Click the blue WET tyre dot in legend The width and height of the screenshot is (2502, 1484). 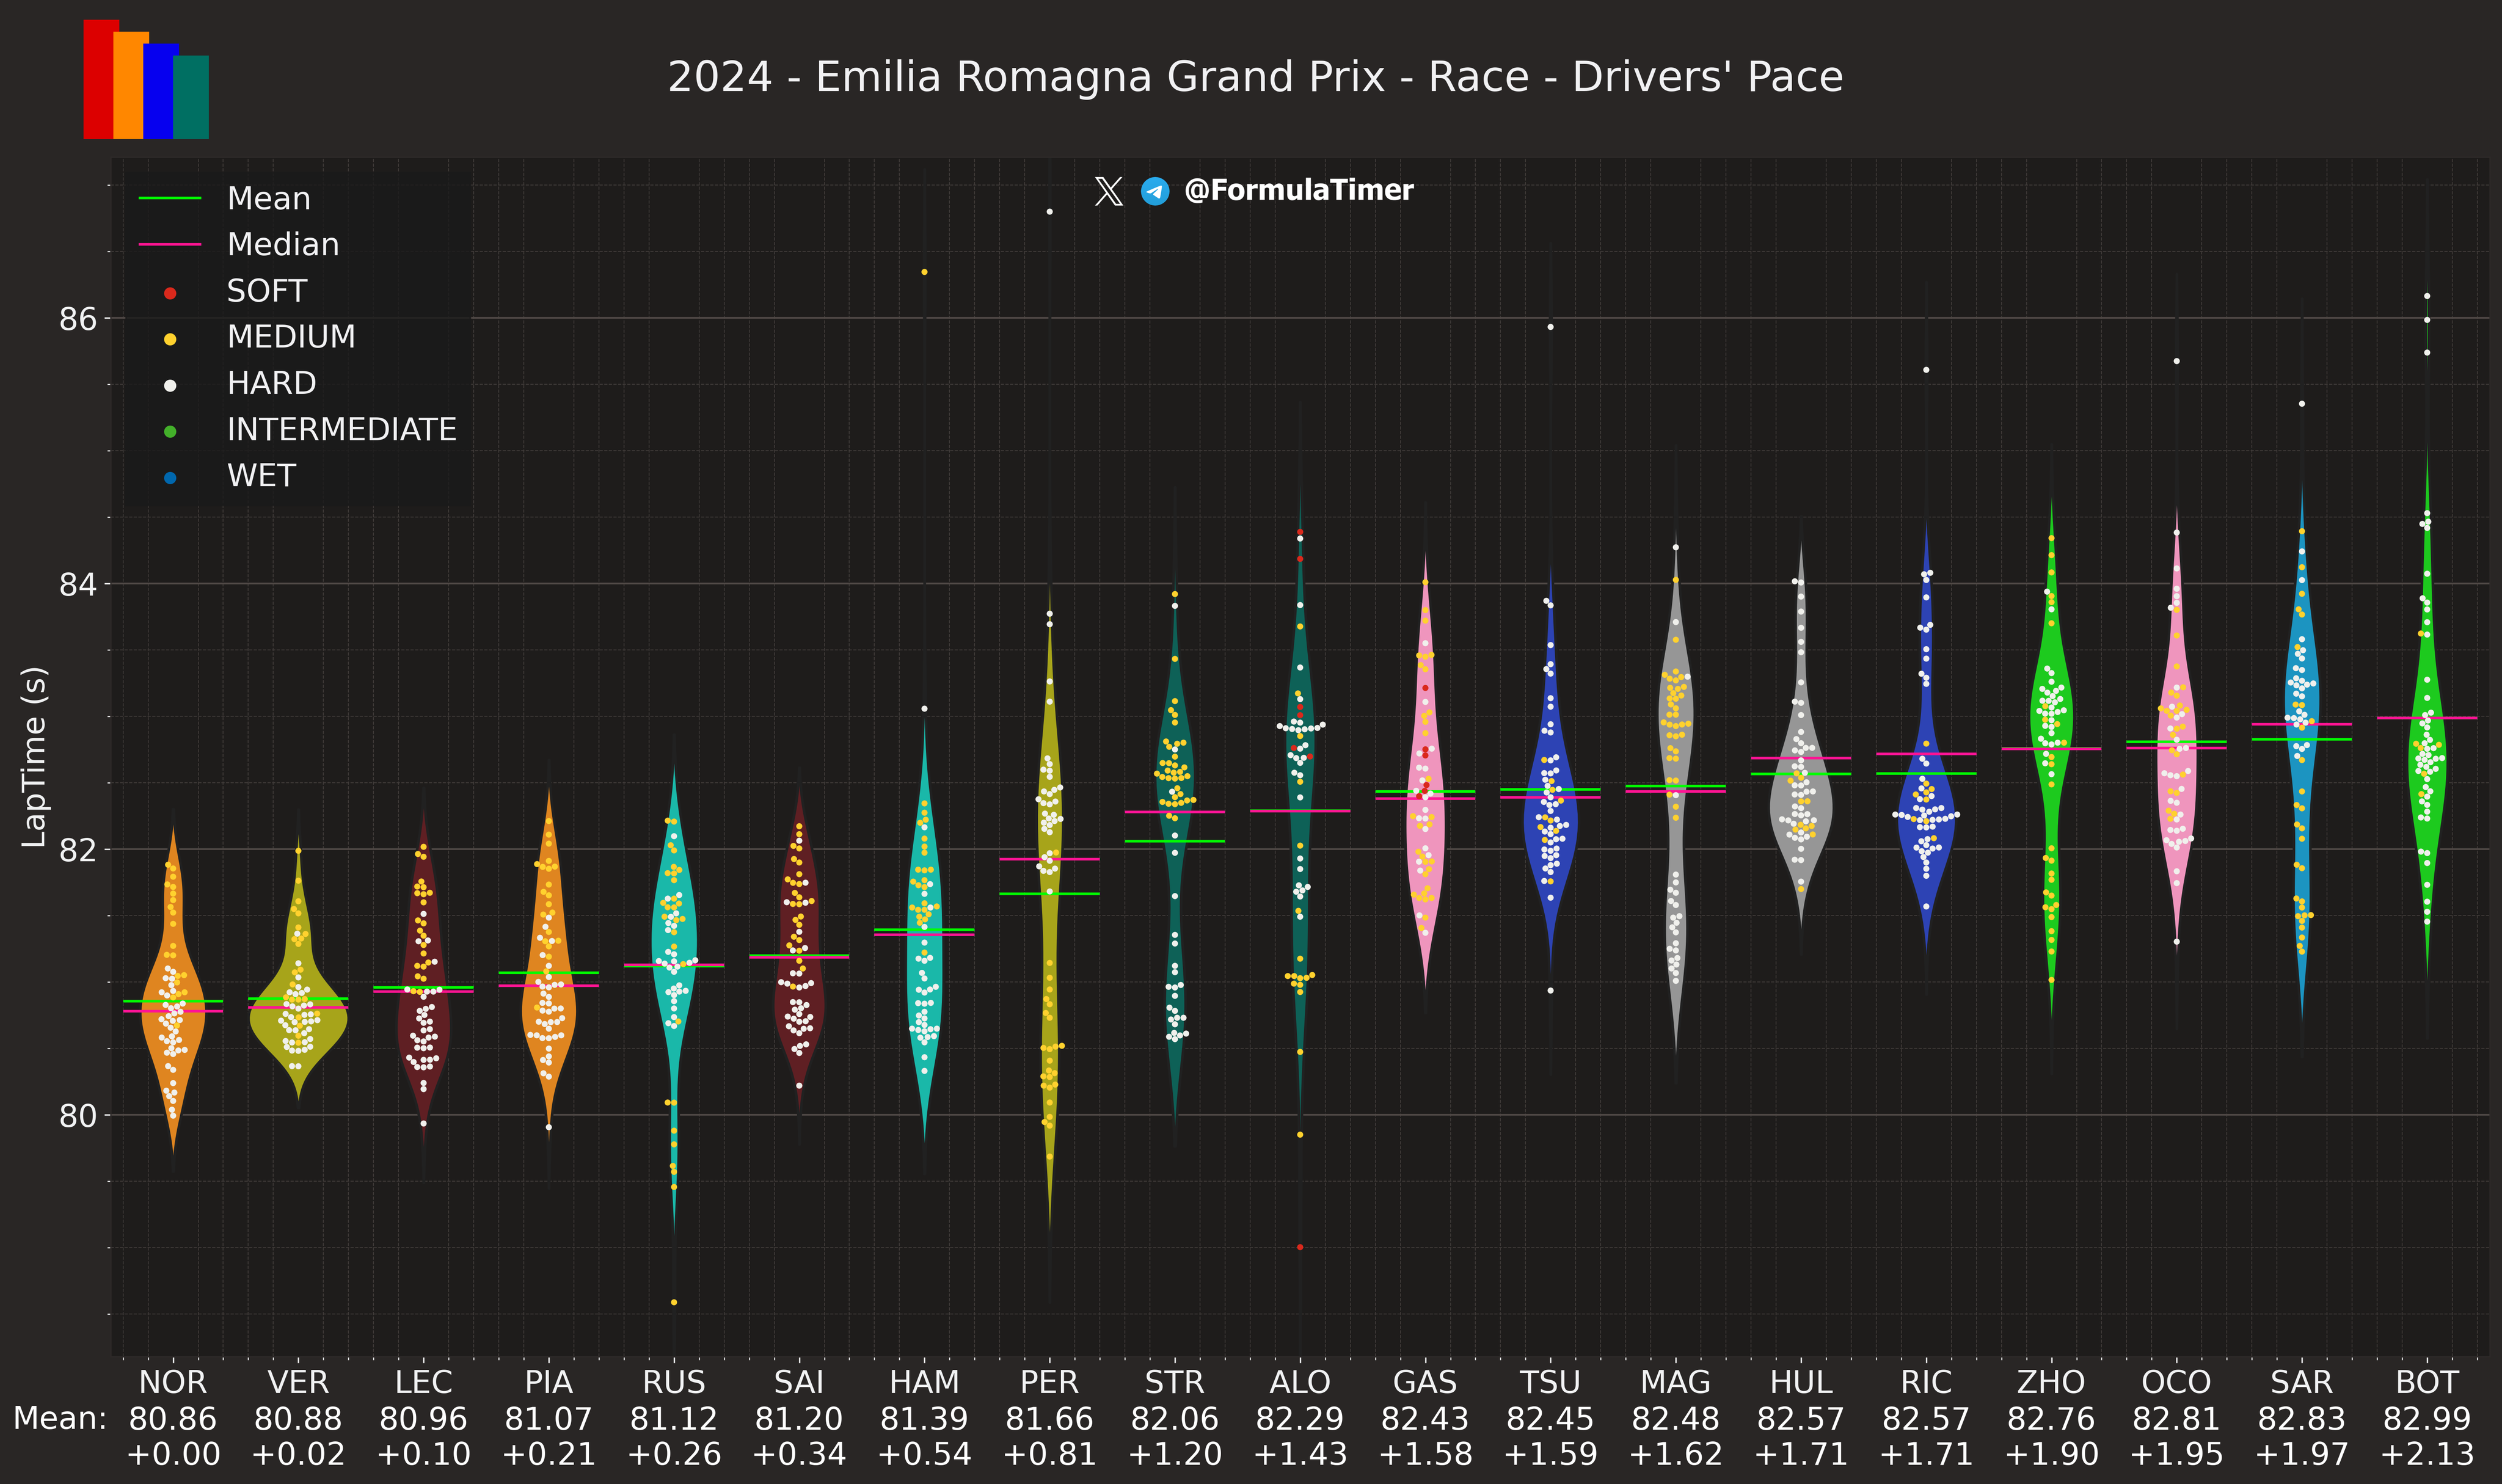click(x=170, y=478)
